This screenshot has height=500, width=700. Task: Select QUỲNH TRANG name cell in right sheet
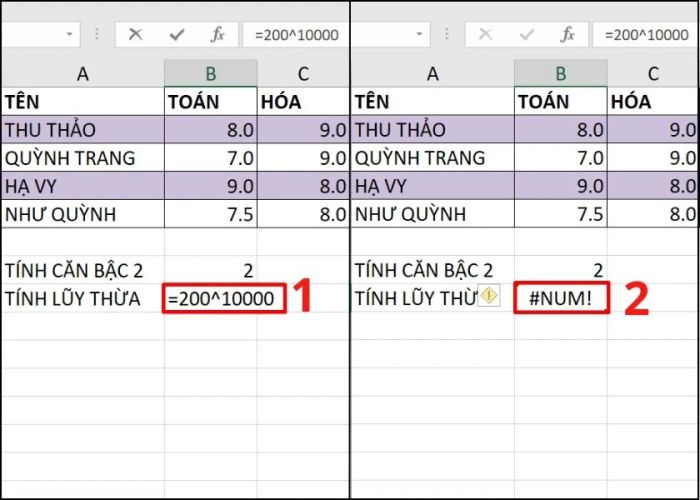click(x=433, y=158)
